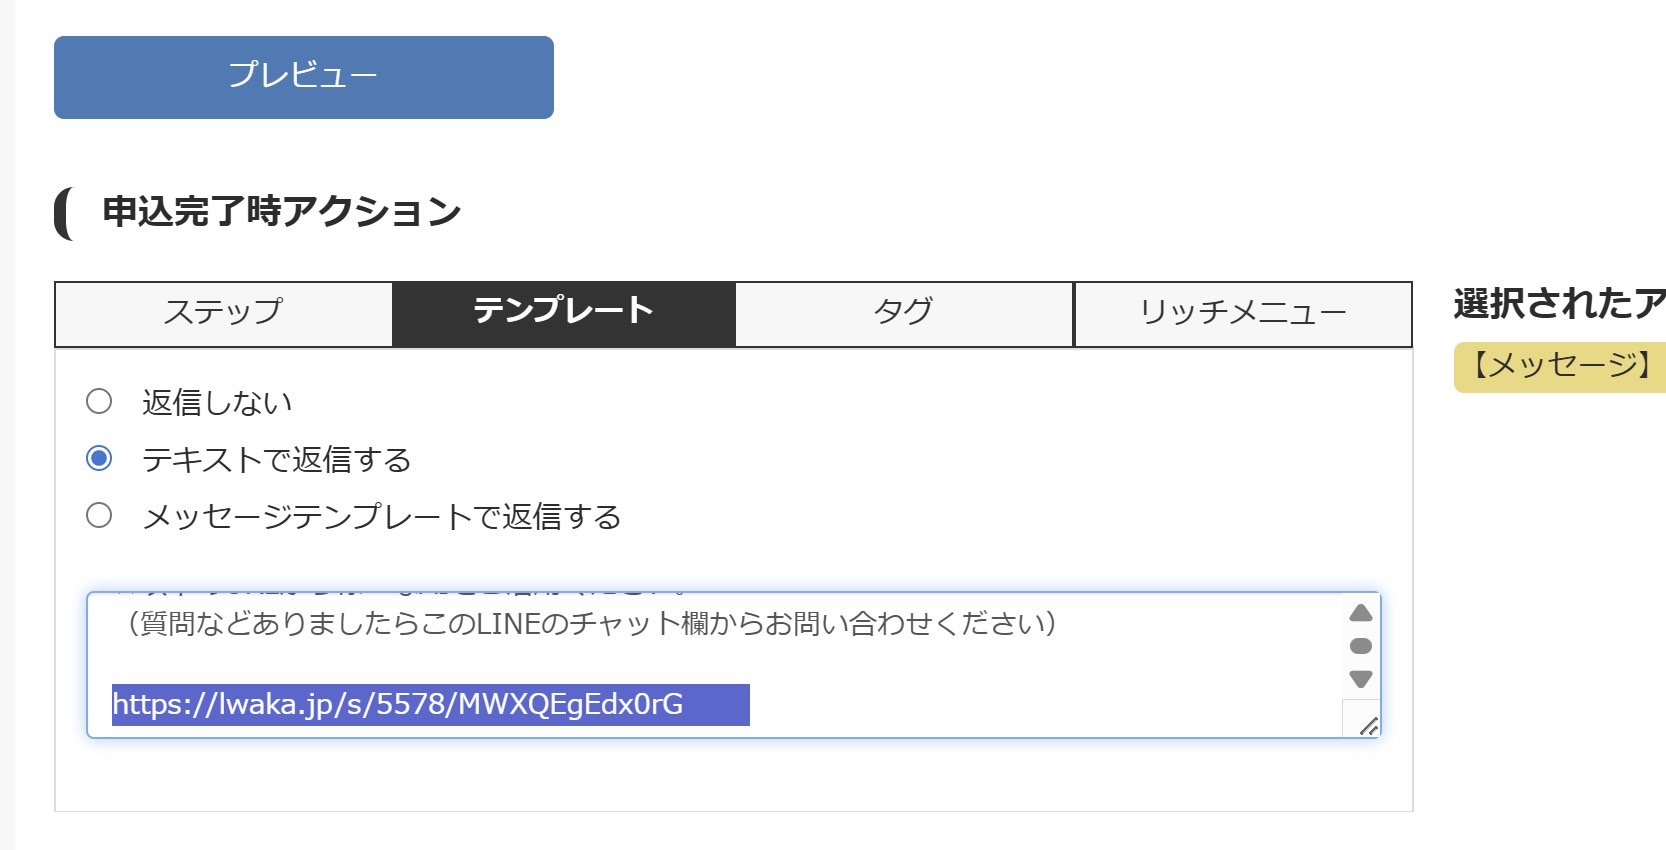Switch to the ステップ tab
This screenshot has height=850, width=1666.
(x=224, y=314)
